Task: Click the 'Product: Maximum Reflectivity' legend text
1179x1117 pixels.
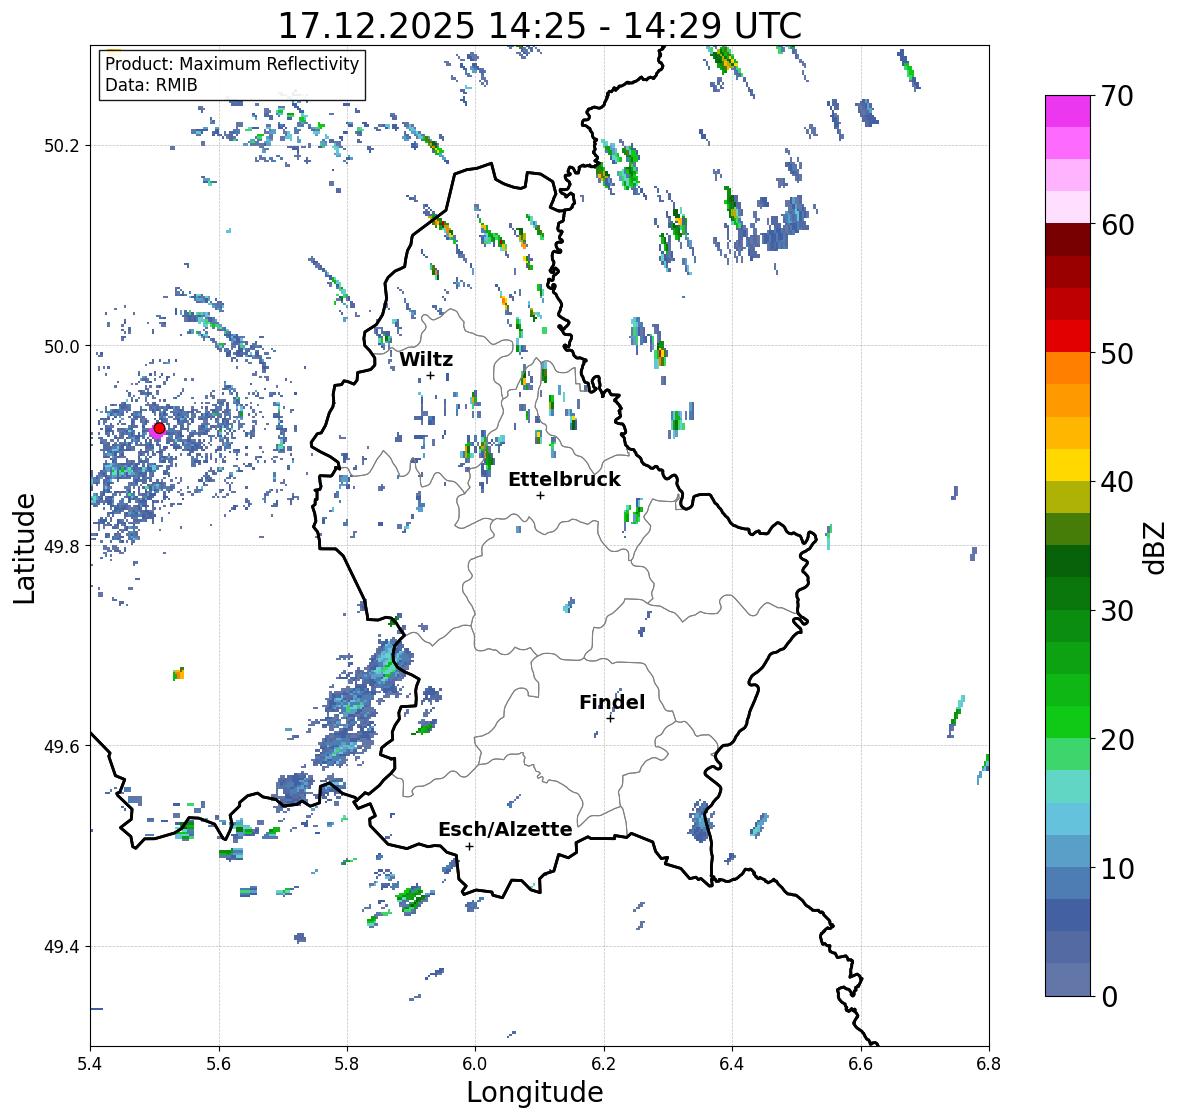Action: 232,64
